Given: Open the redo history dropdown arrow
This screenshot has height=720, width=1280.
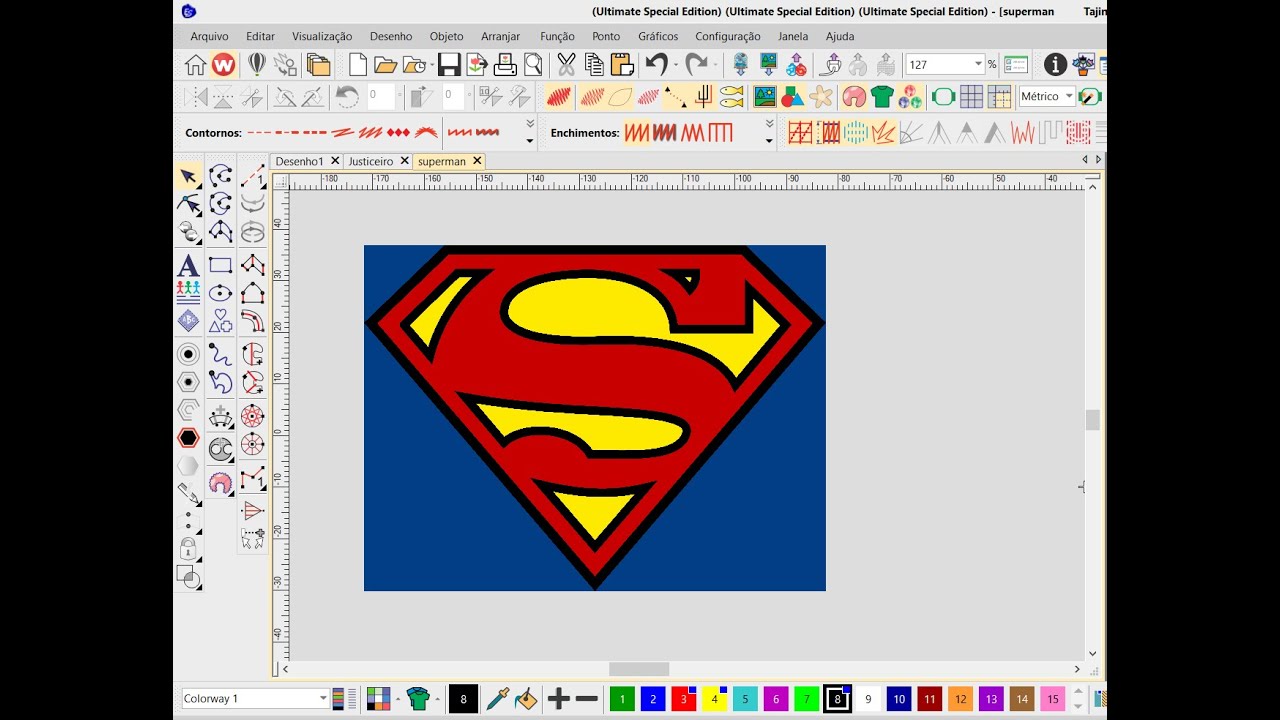Looking at the screenshot, I should (715, 65).
